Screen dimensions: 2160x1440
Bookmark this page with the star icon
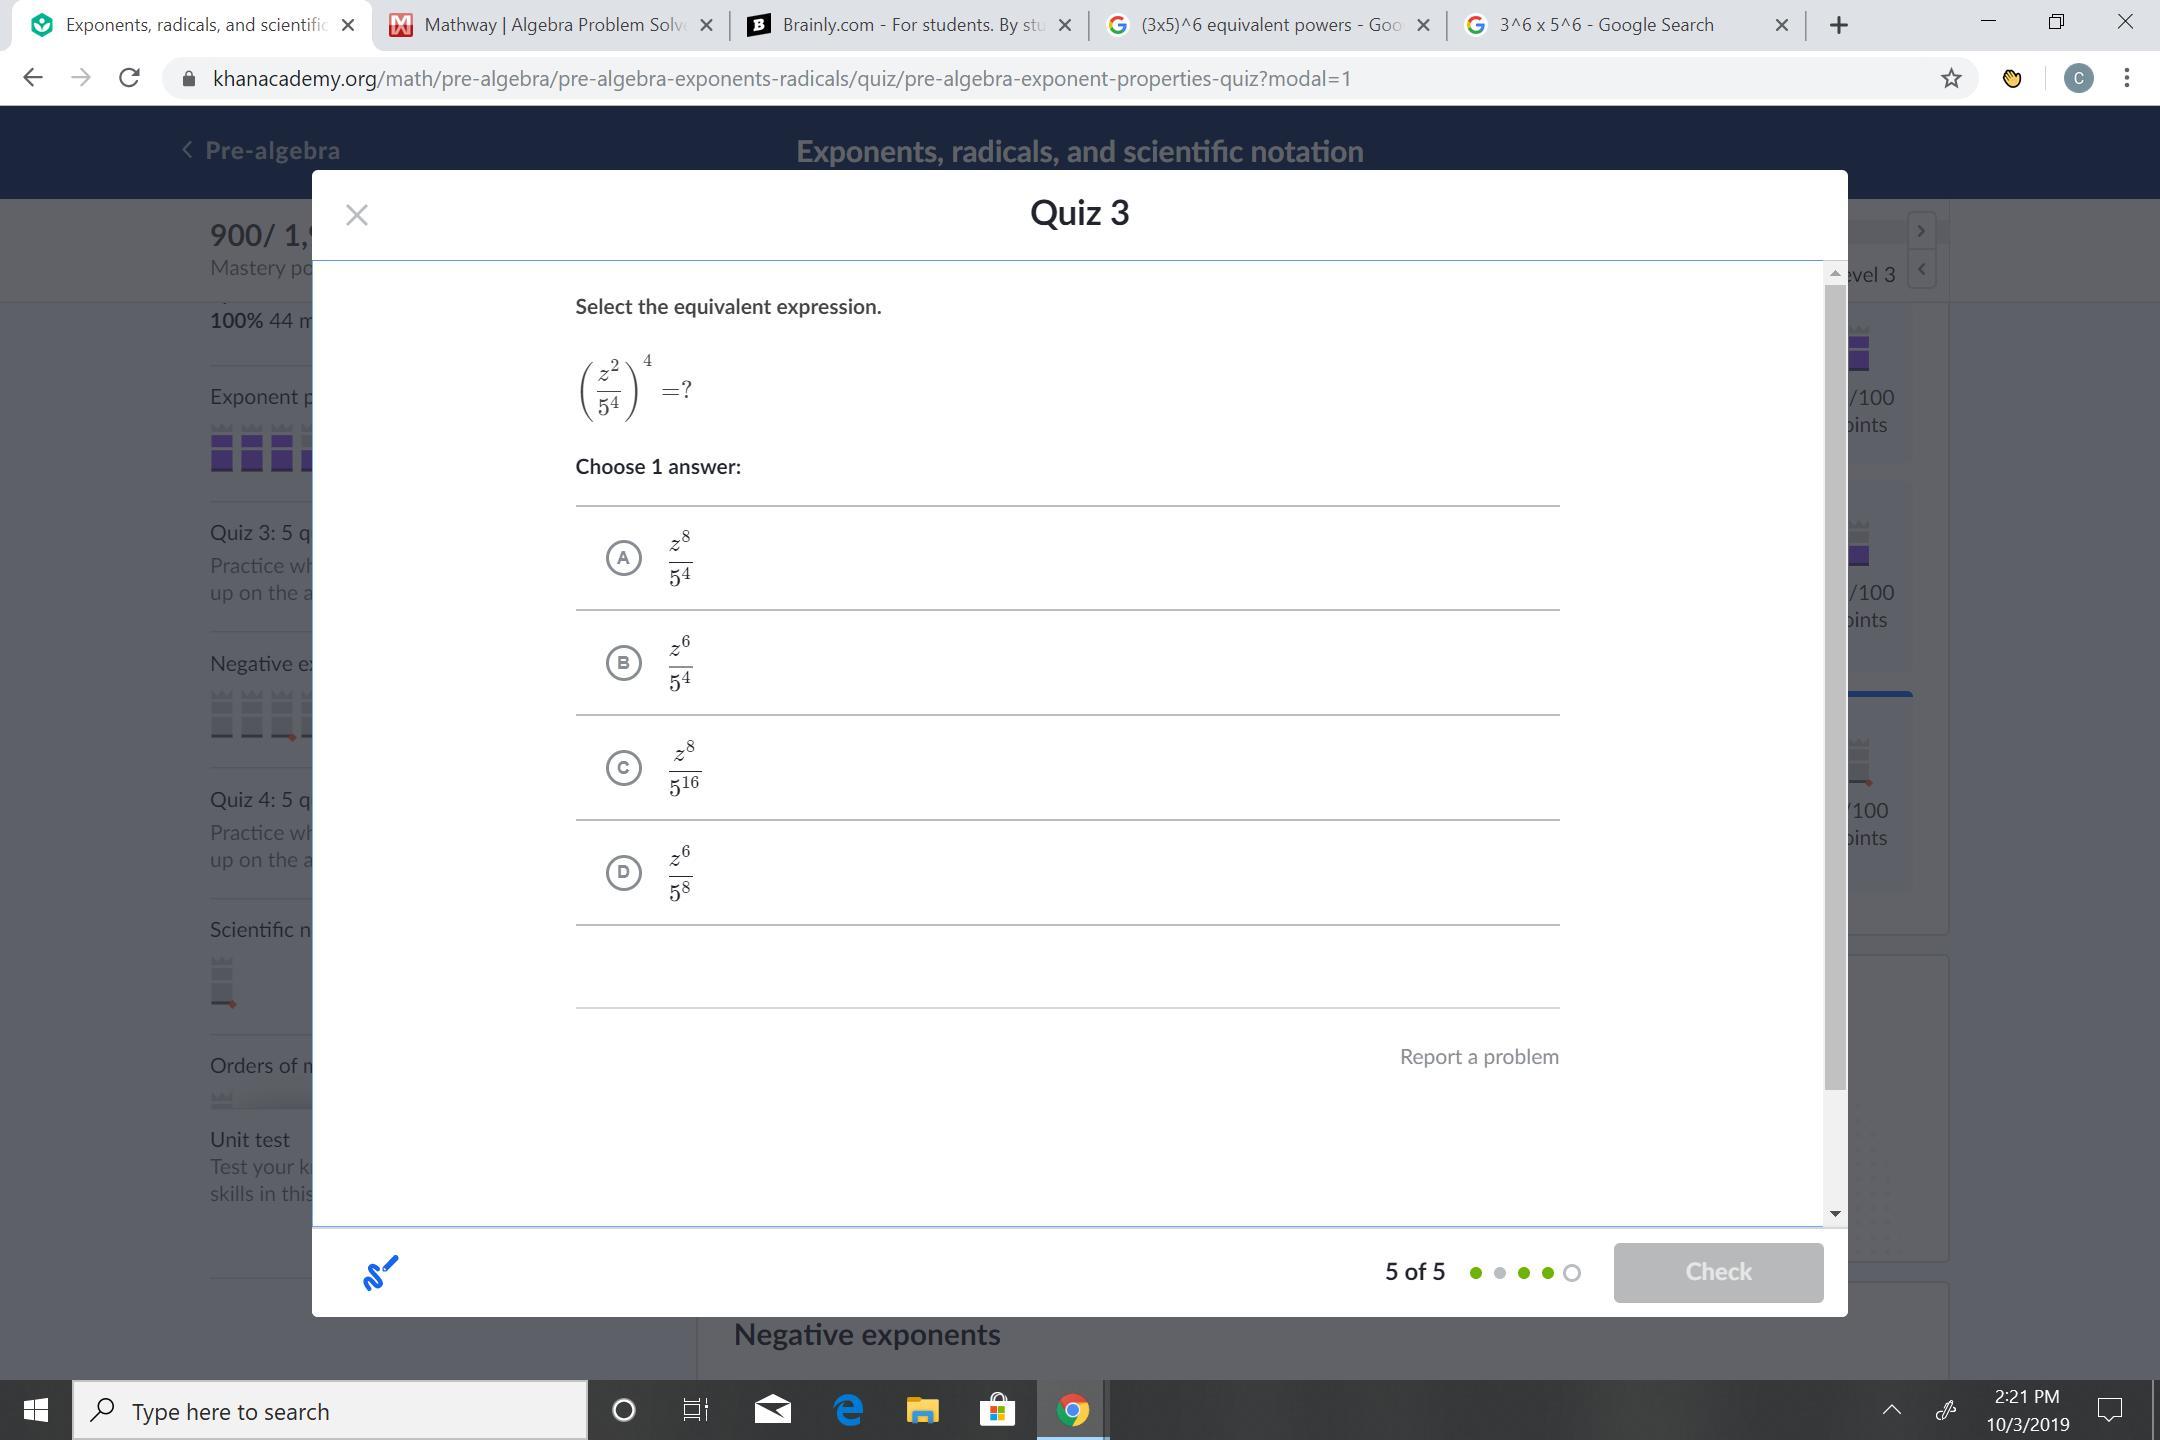[1950, 78]
